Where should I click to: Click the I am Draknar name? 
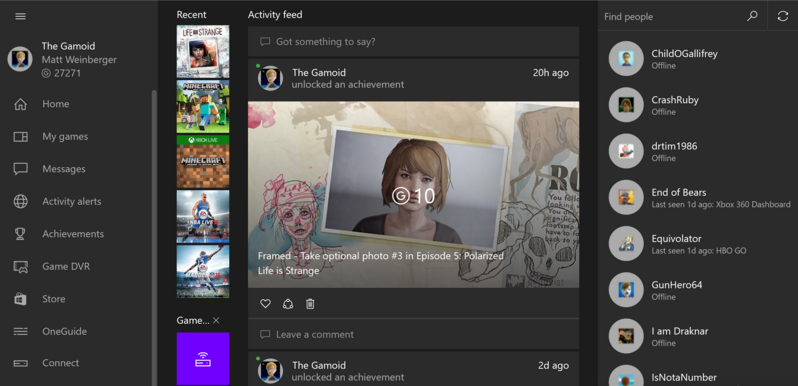[x=680, y=331]
